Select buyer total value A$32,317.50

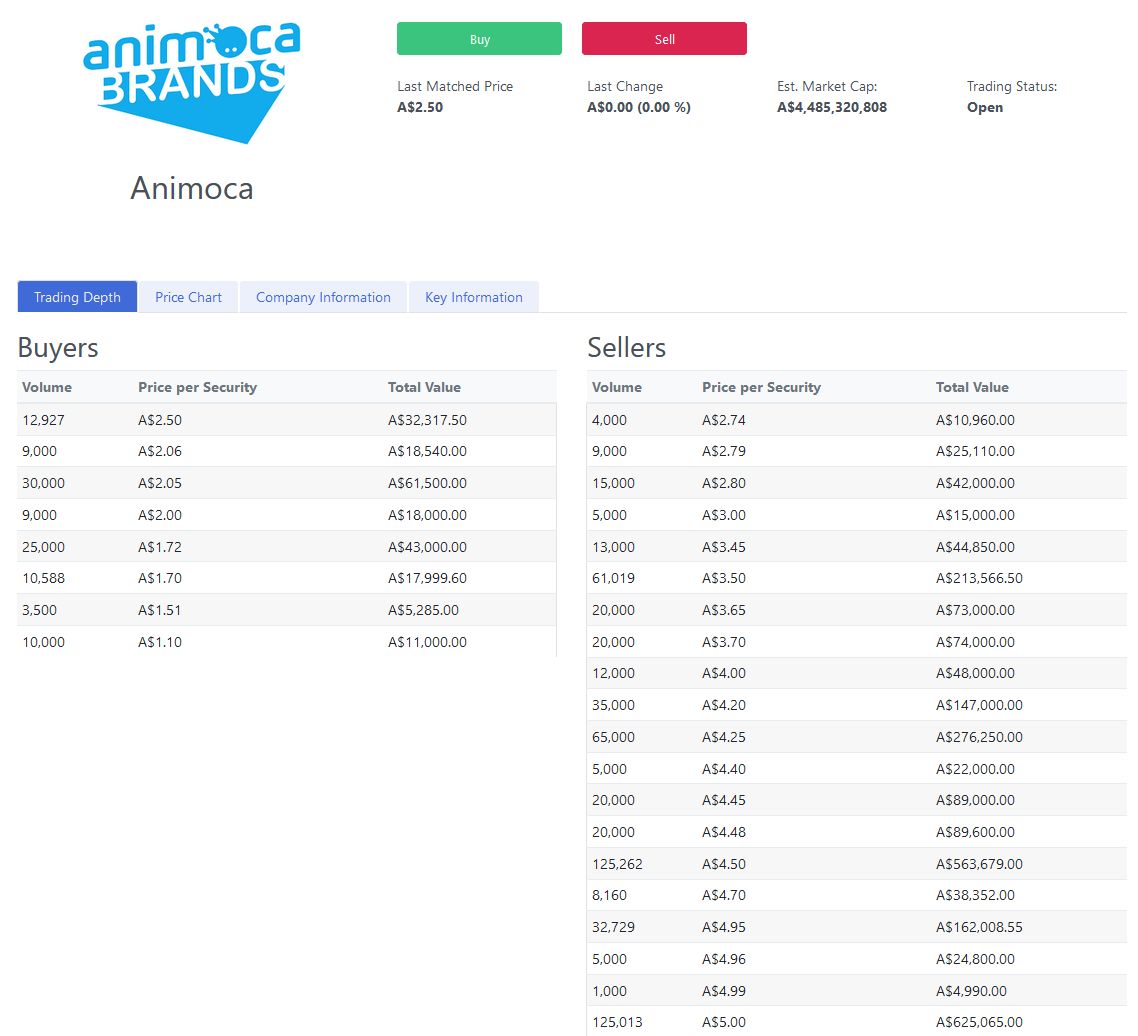[427, 420]
